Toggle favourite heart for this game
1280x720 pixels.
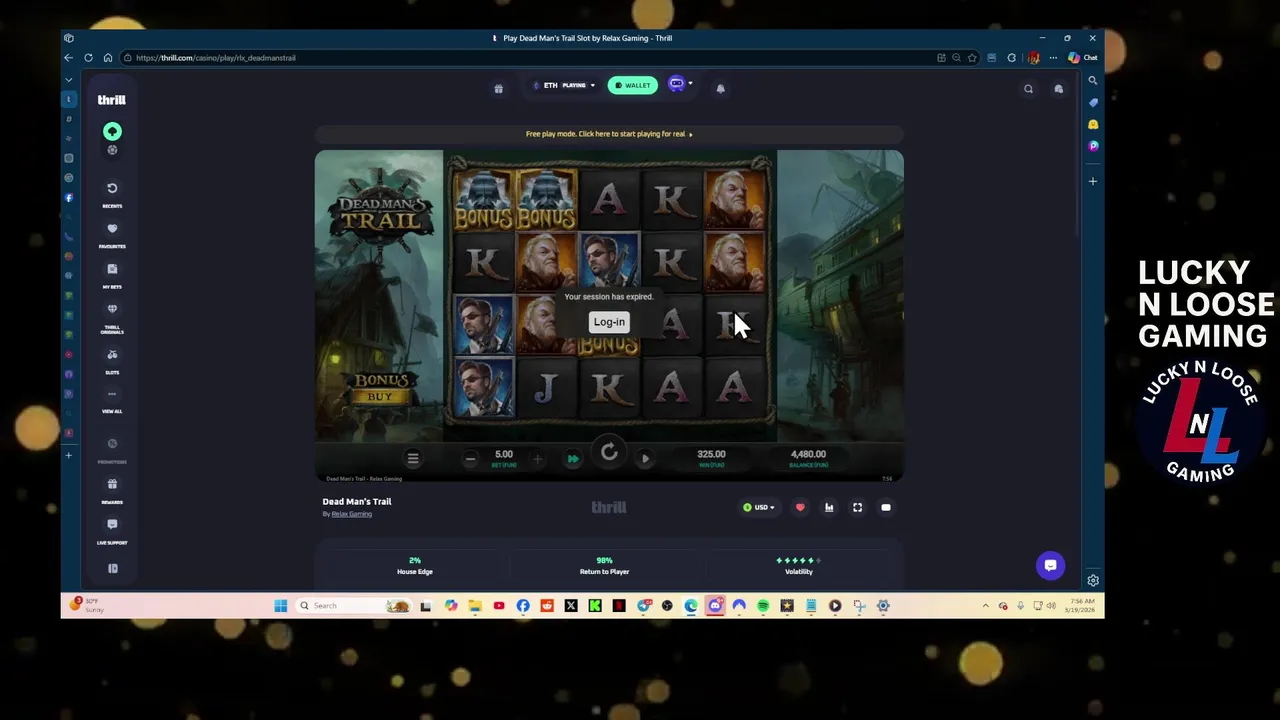800,507
